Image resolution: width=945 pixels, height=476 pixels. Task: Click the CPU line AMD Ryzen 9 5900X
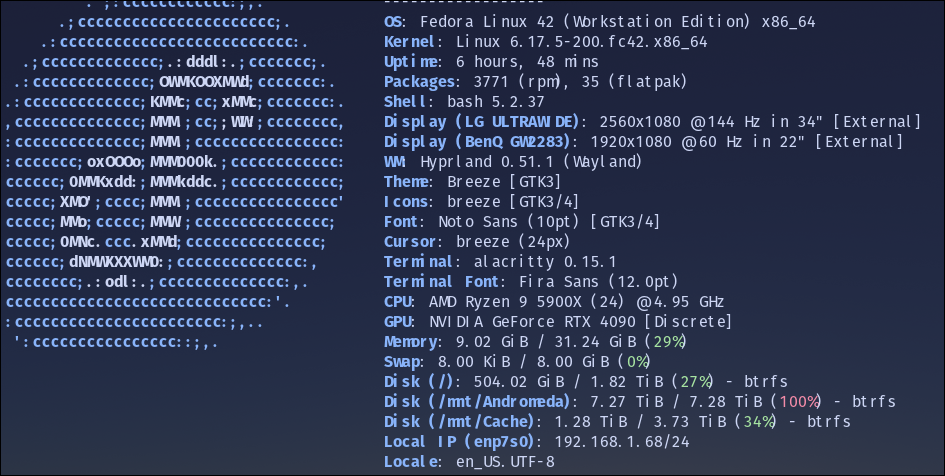point(554,301)
